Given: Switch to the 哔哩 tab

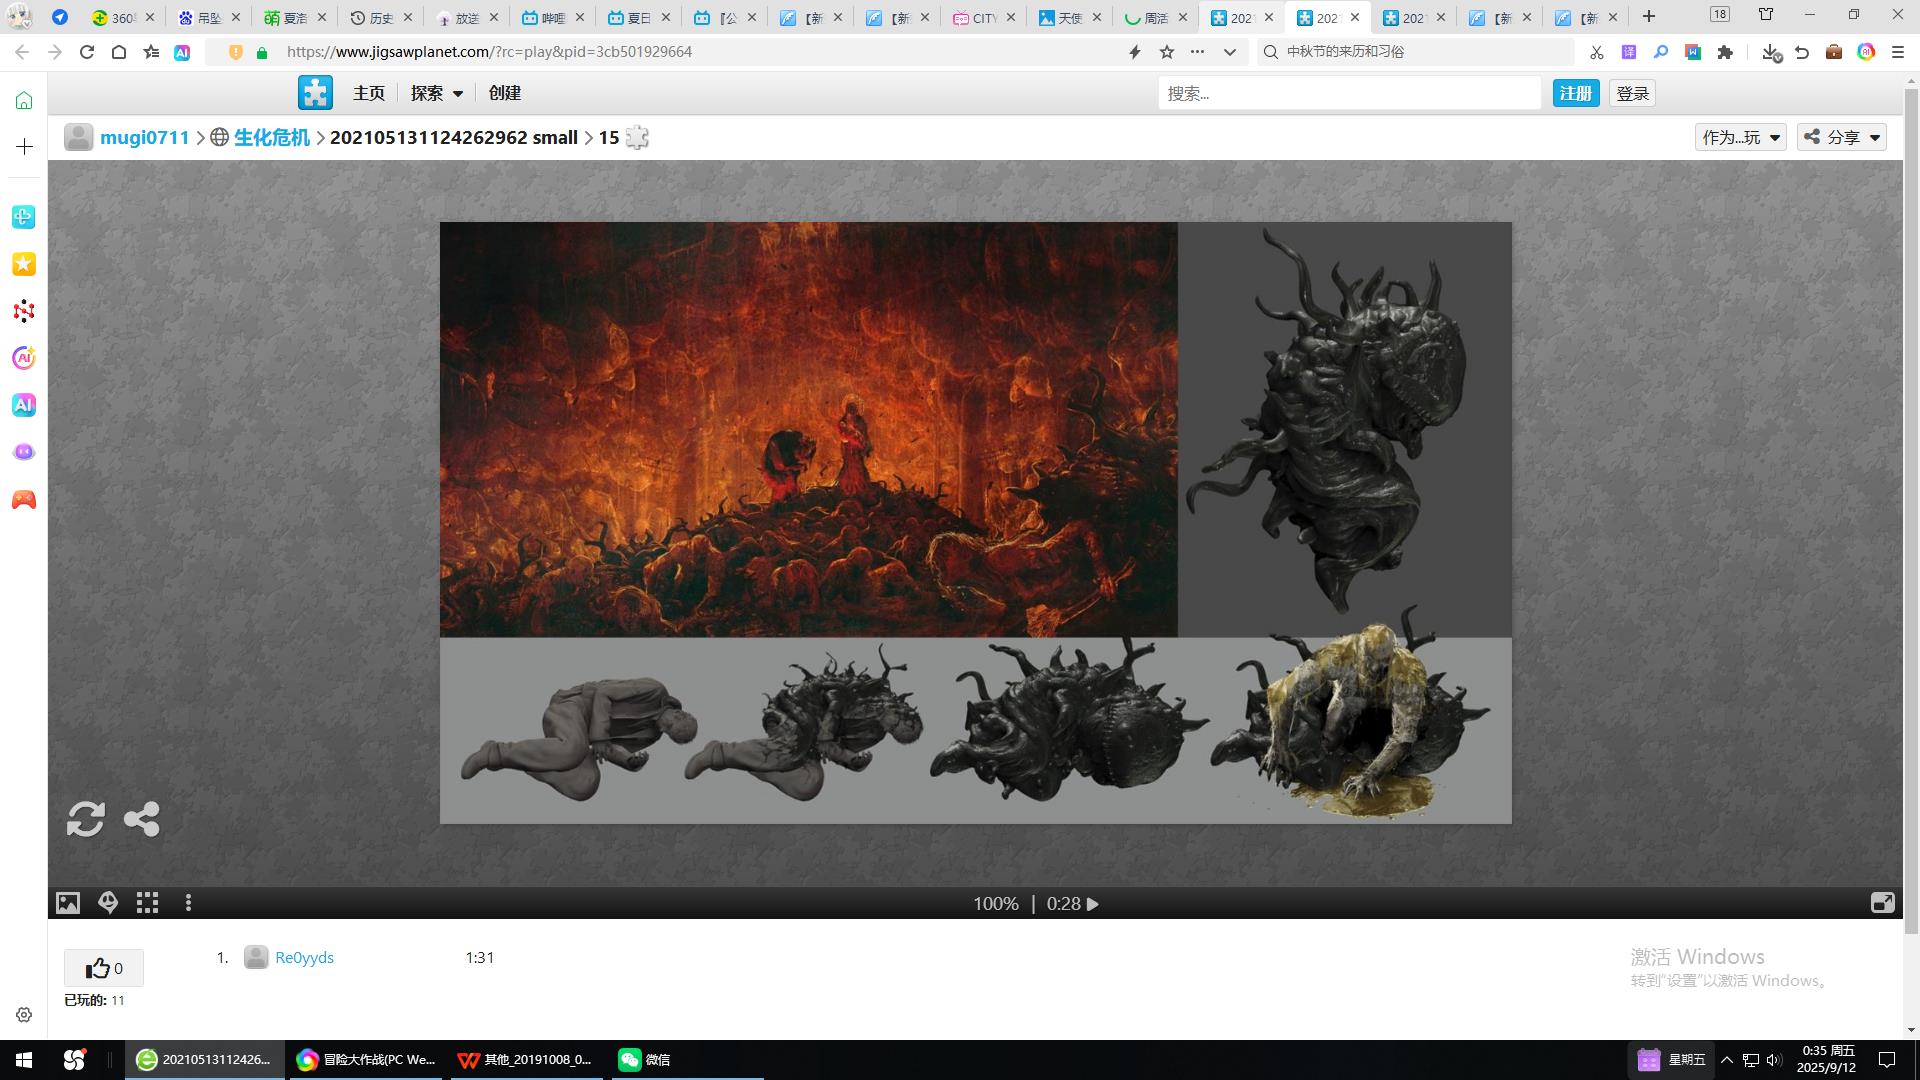Looking at the screenshot, I should 552,17.
